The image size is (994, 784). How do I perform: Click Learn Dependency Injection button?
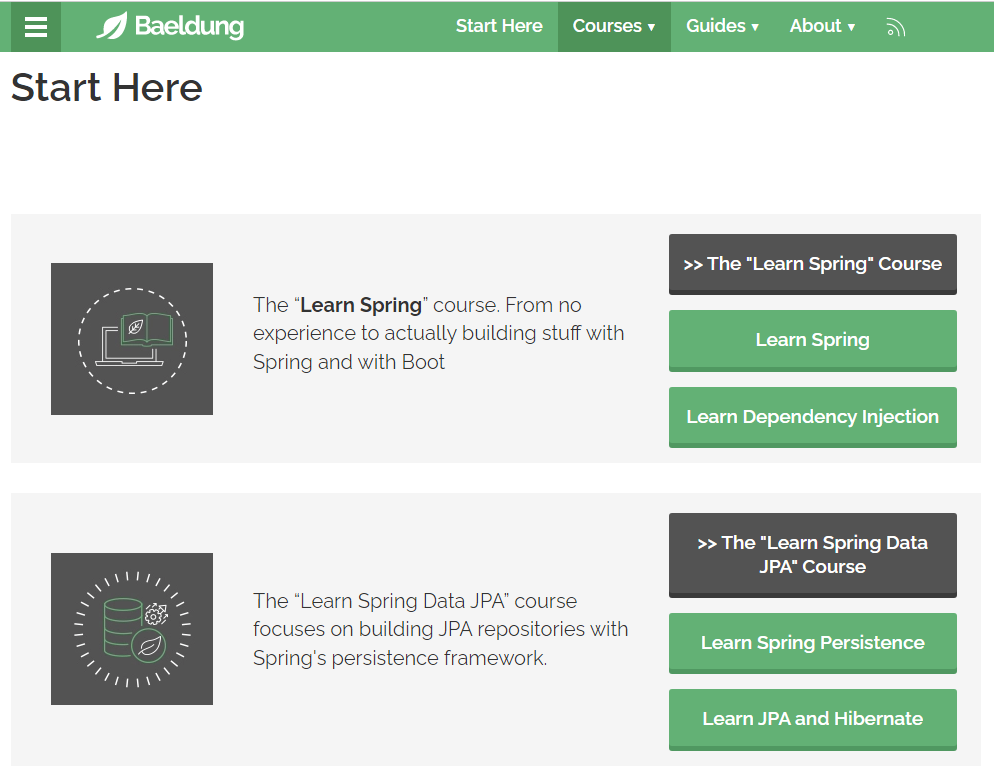coord(813,417)
